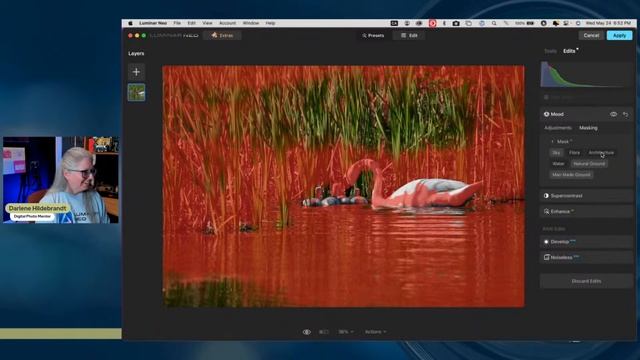Open the File menu
Image resolution: width=640 pixels, height=360 pixels.
tap(177, 23)
